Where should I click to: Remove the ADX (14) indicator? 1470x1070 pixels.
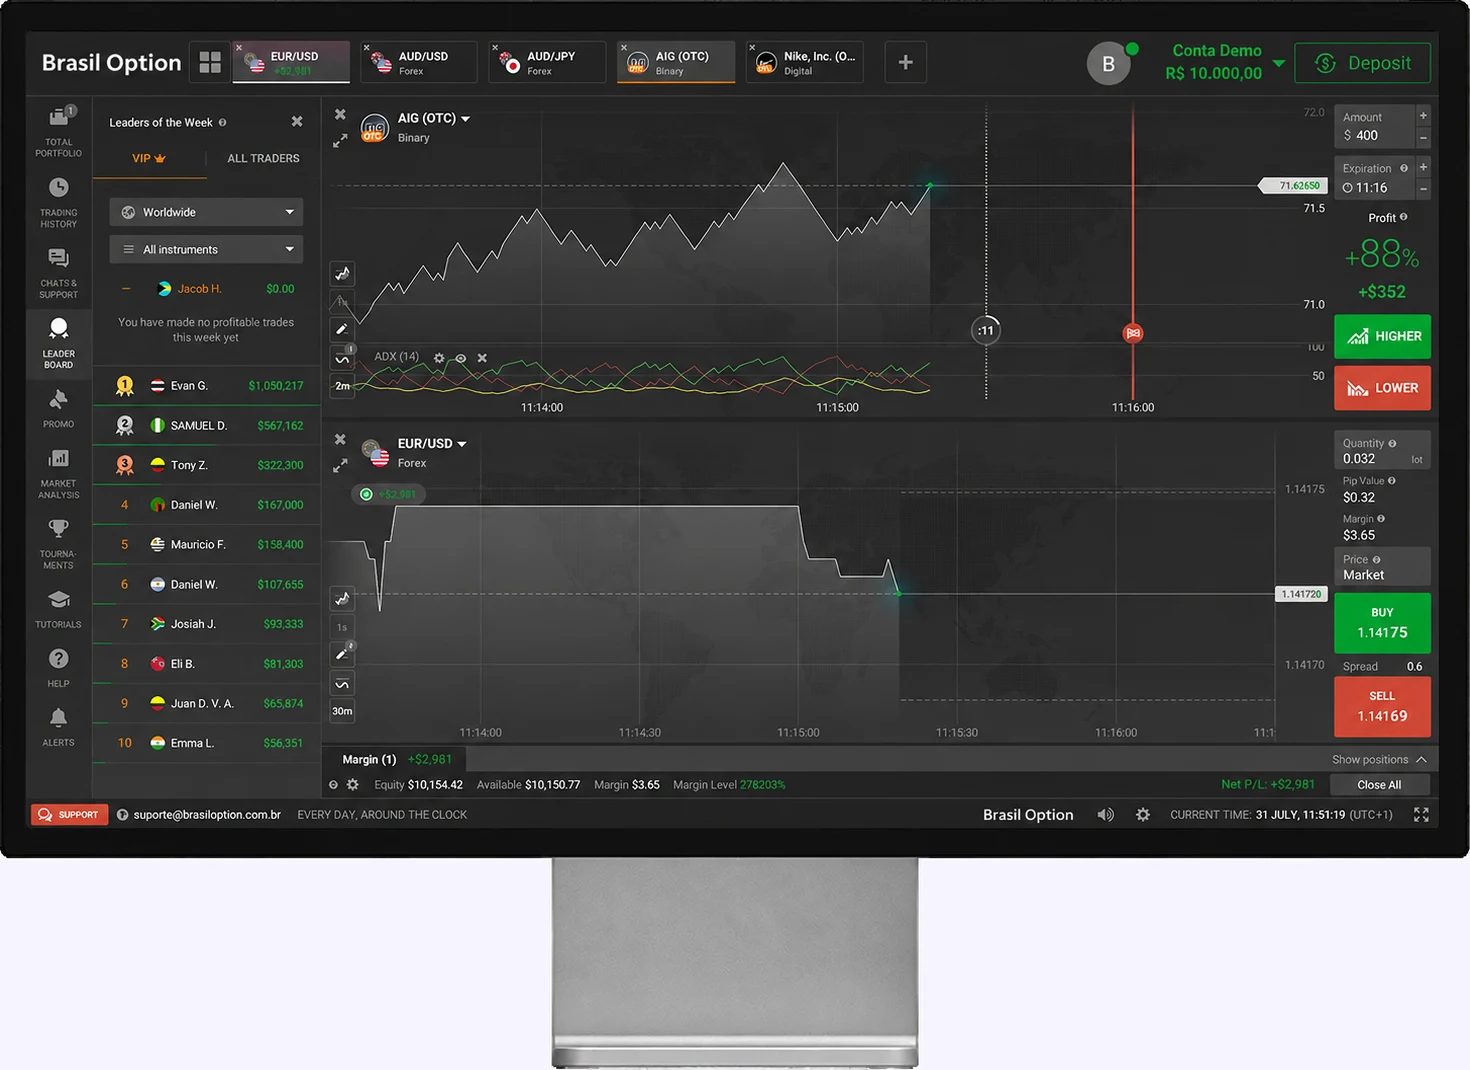coord(482,357)
